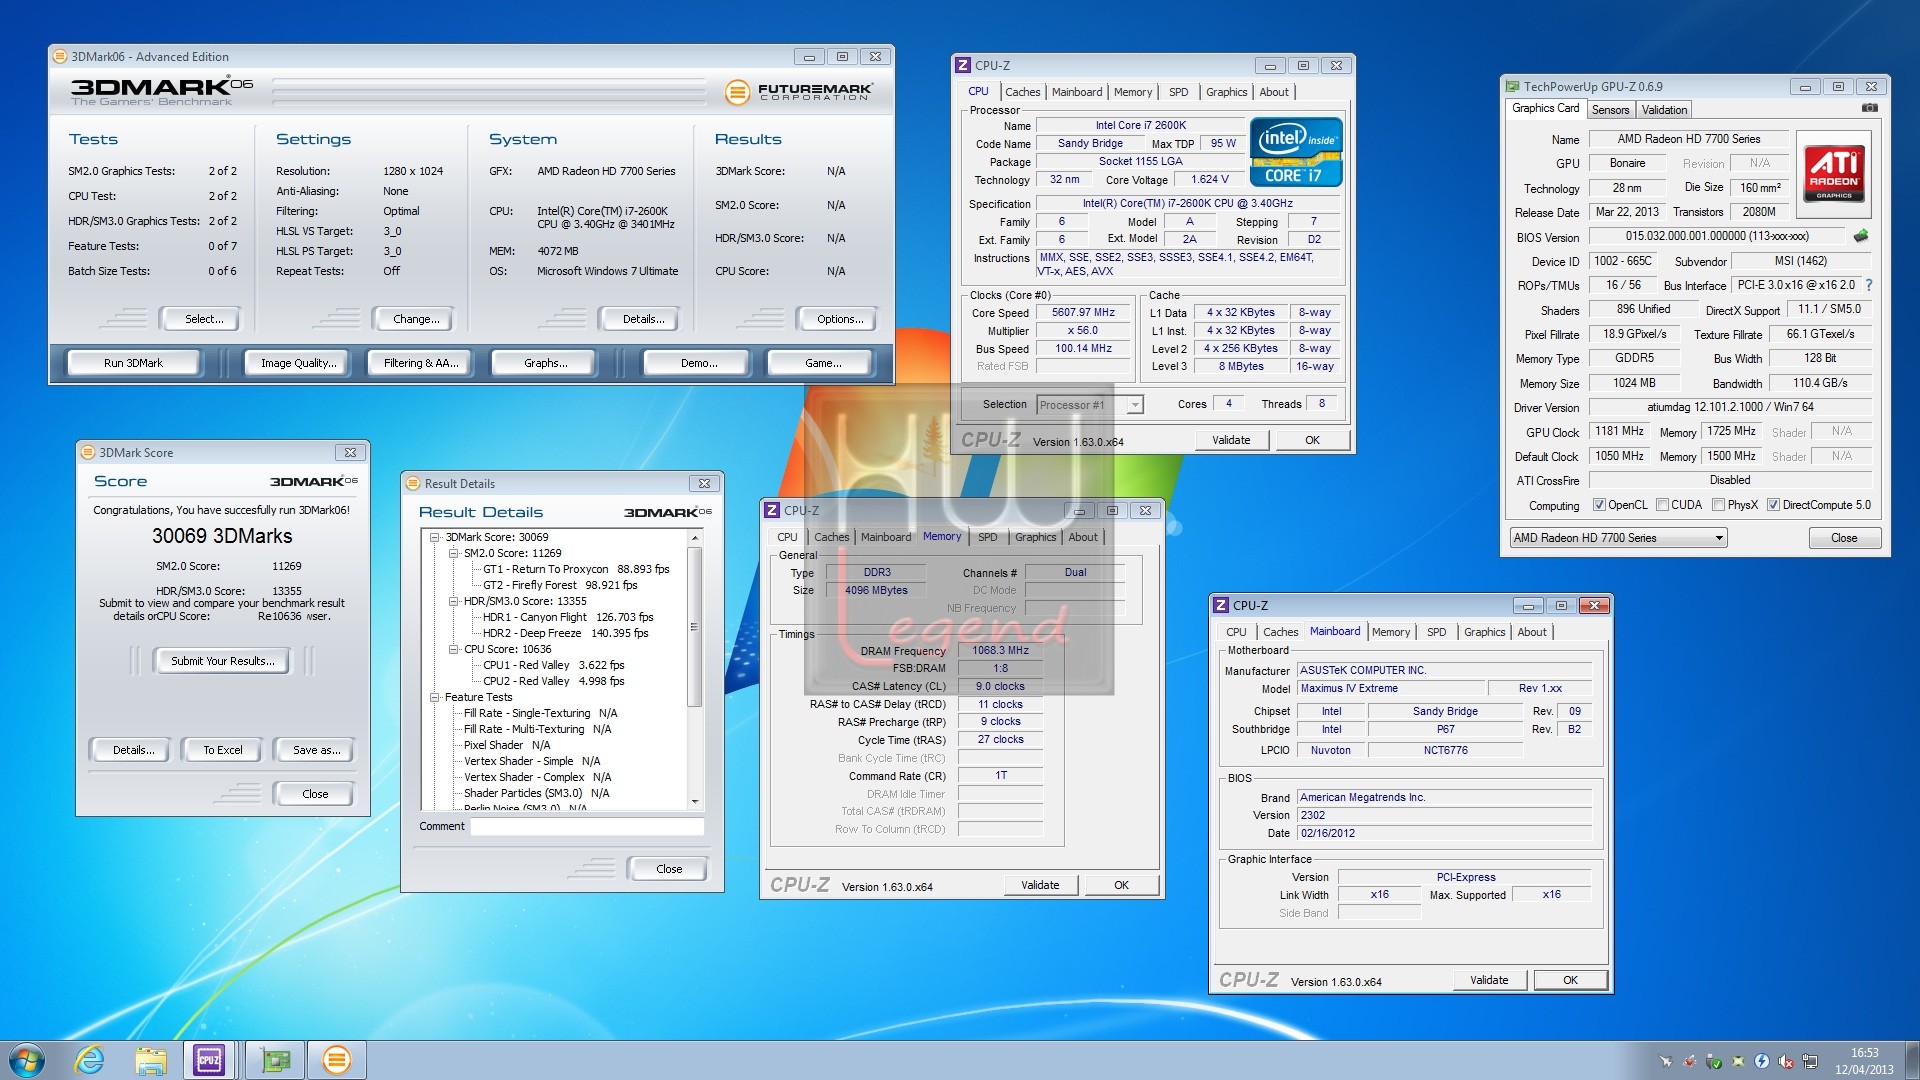Click the ATI Radeon logo in GPU-Z
Screen dimensions: 1920x1080
click(1834, 173)
